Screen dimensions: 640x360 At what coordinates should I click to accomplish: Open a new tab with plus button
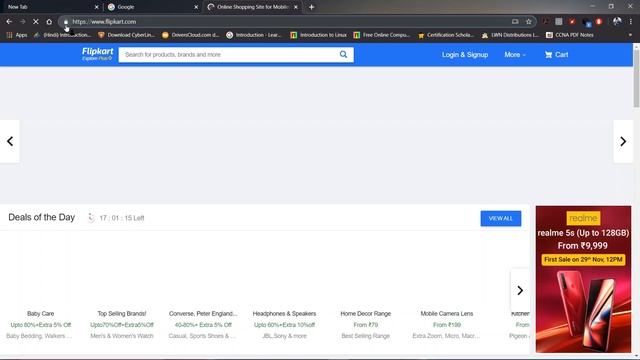tap(311, 7)
